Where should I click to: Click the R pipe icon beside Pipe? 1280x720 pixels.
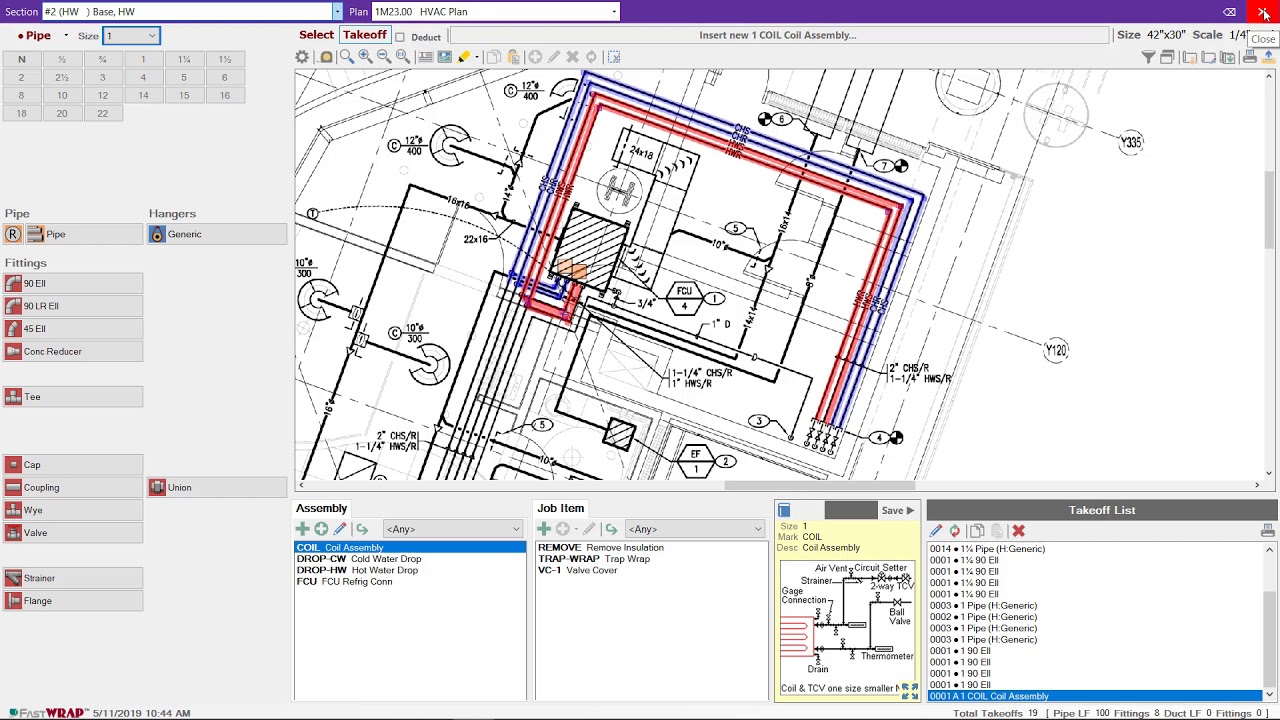[x=13, y=234]
